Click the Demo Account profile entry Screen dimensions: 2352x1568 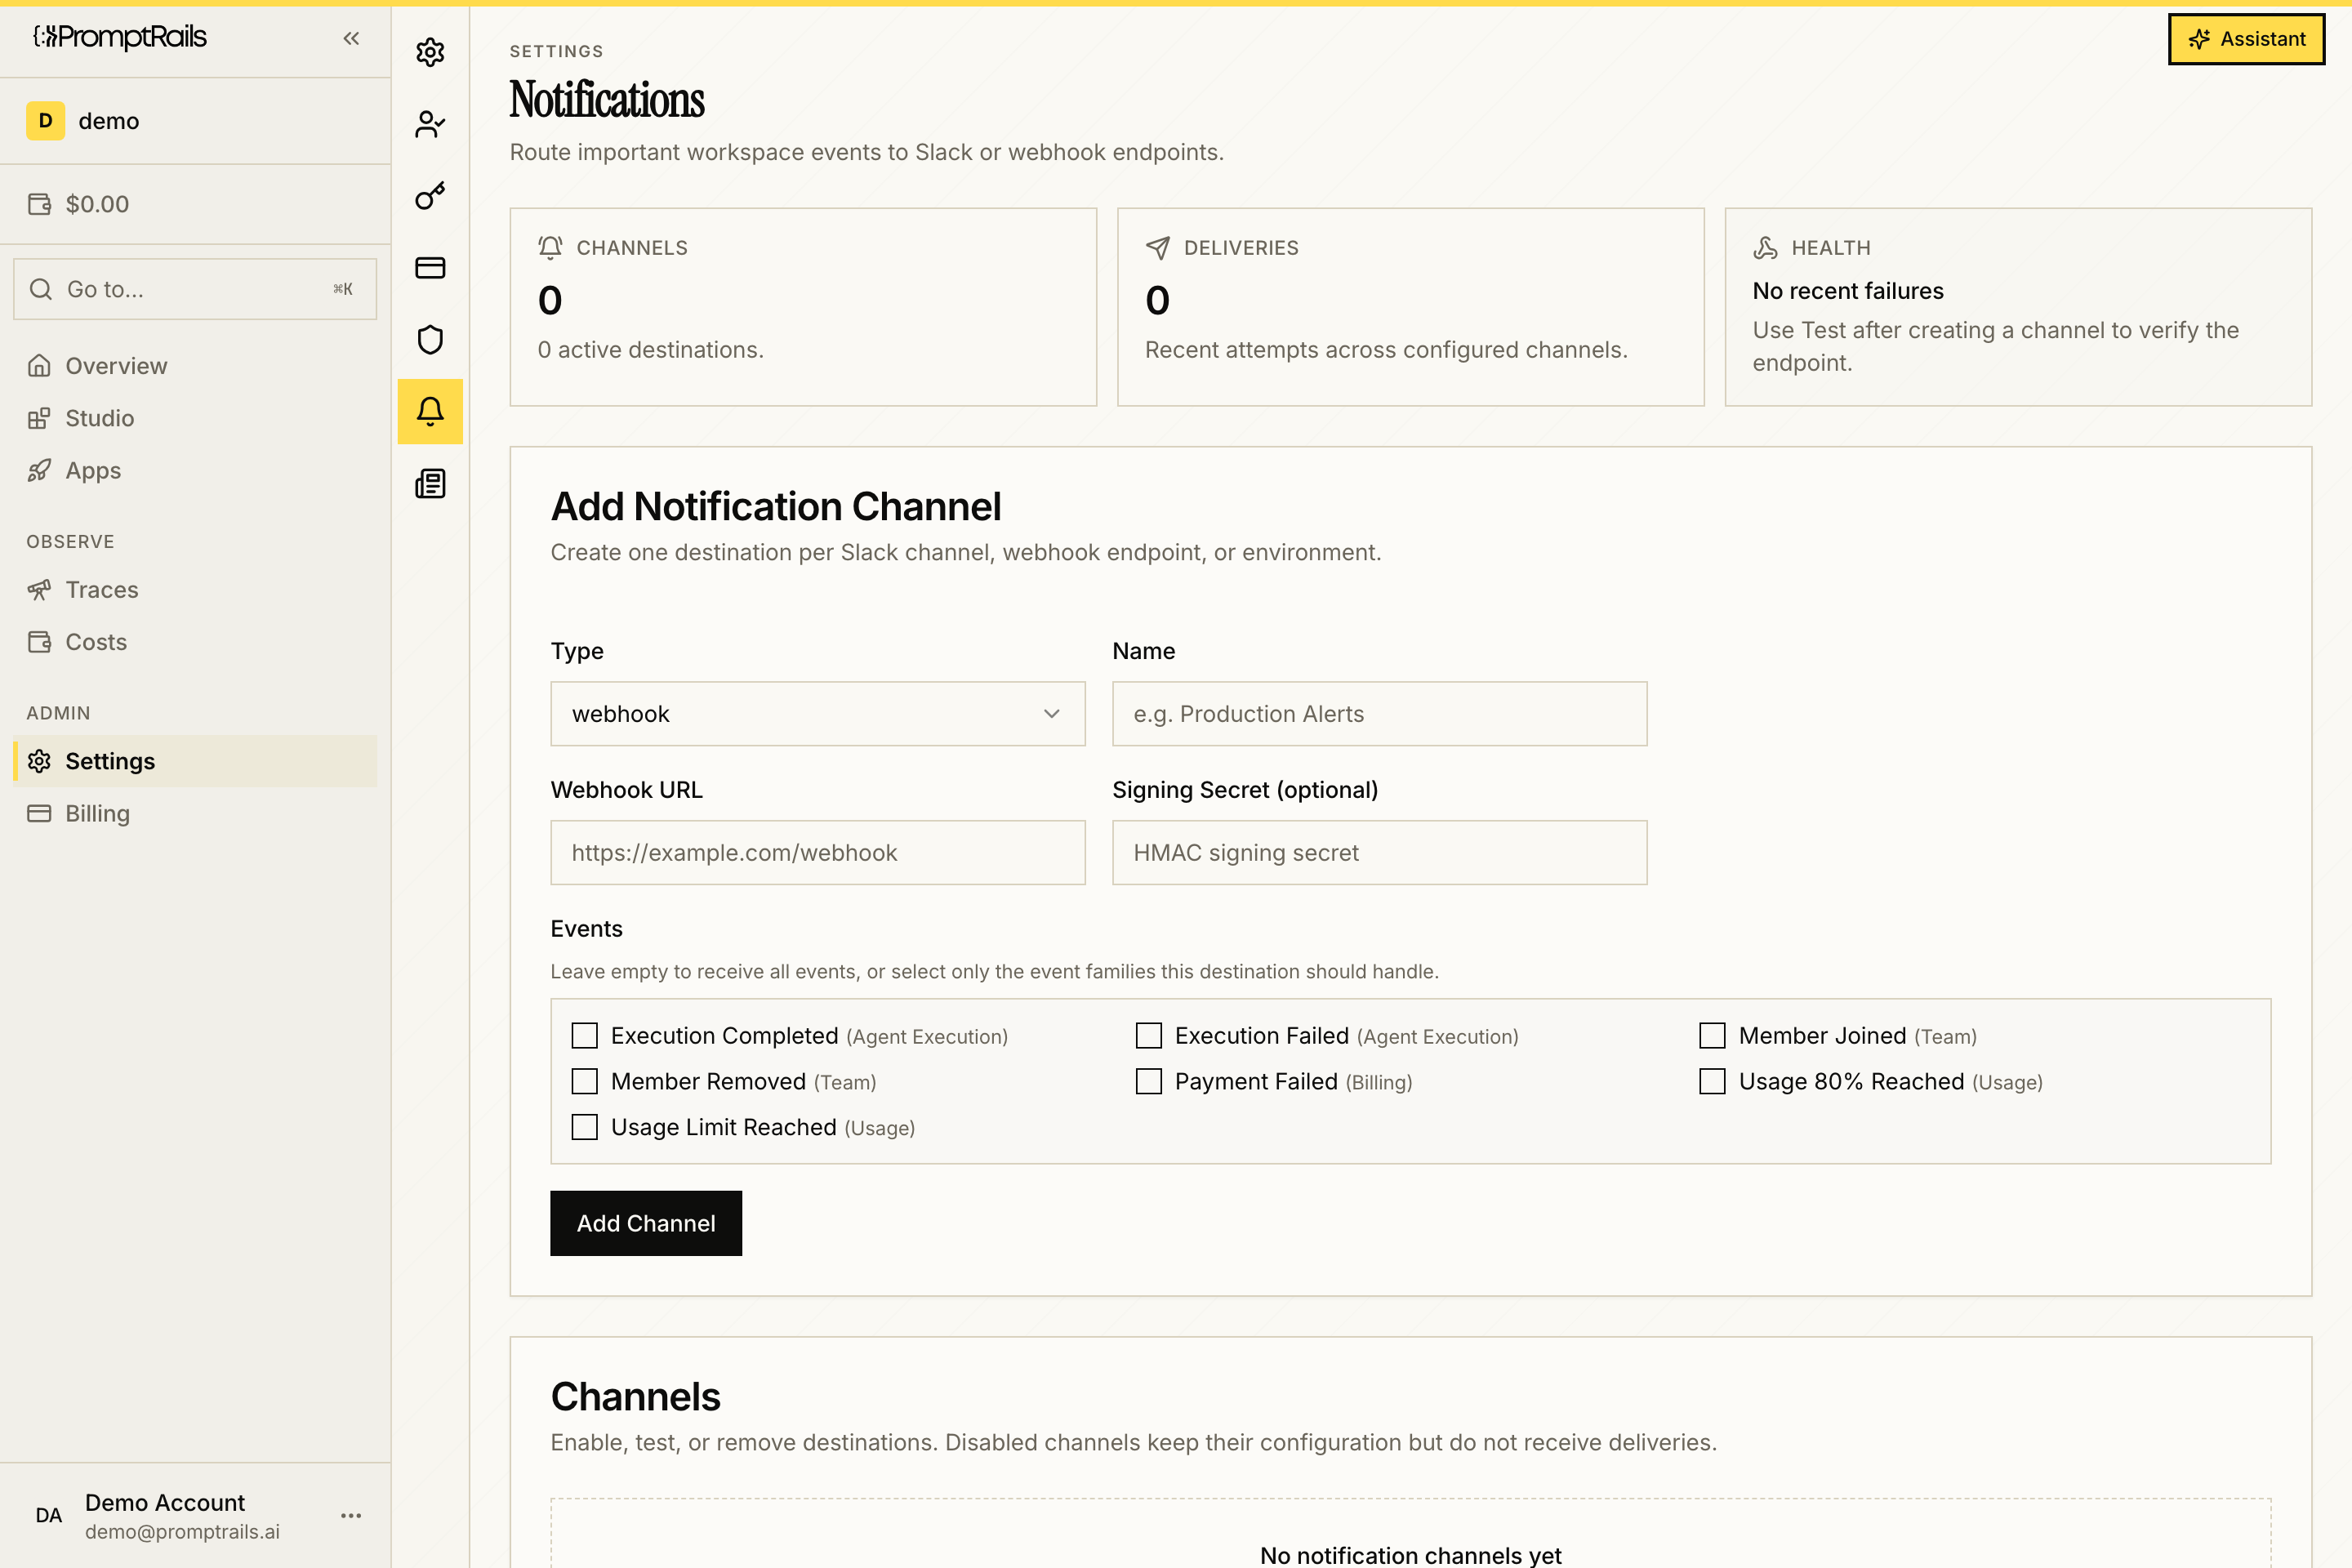[195, 1516]
